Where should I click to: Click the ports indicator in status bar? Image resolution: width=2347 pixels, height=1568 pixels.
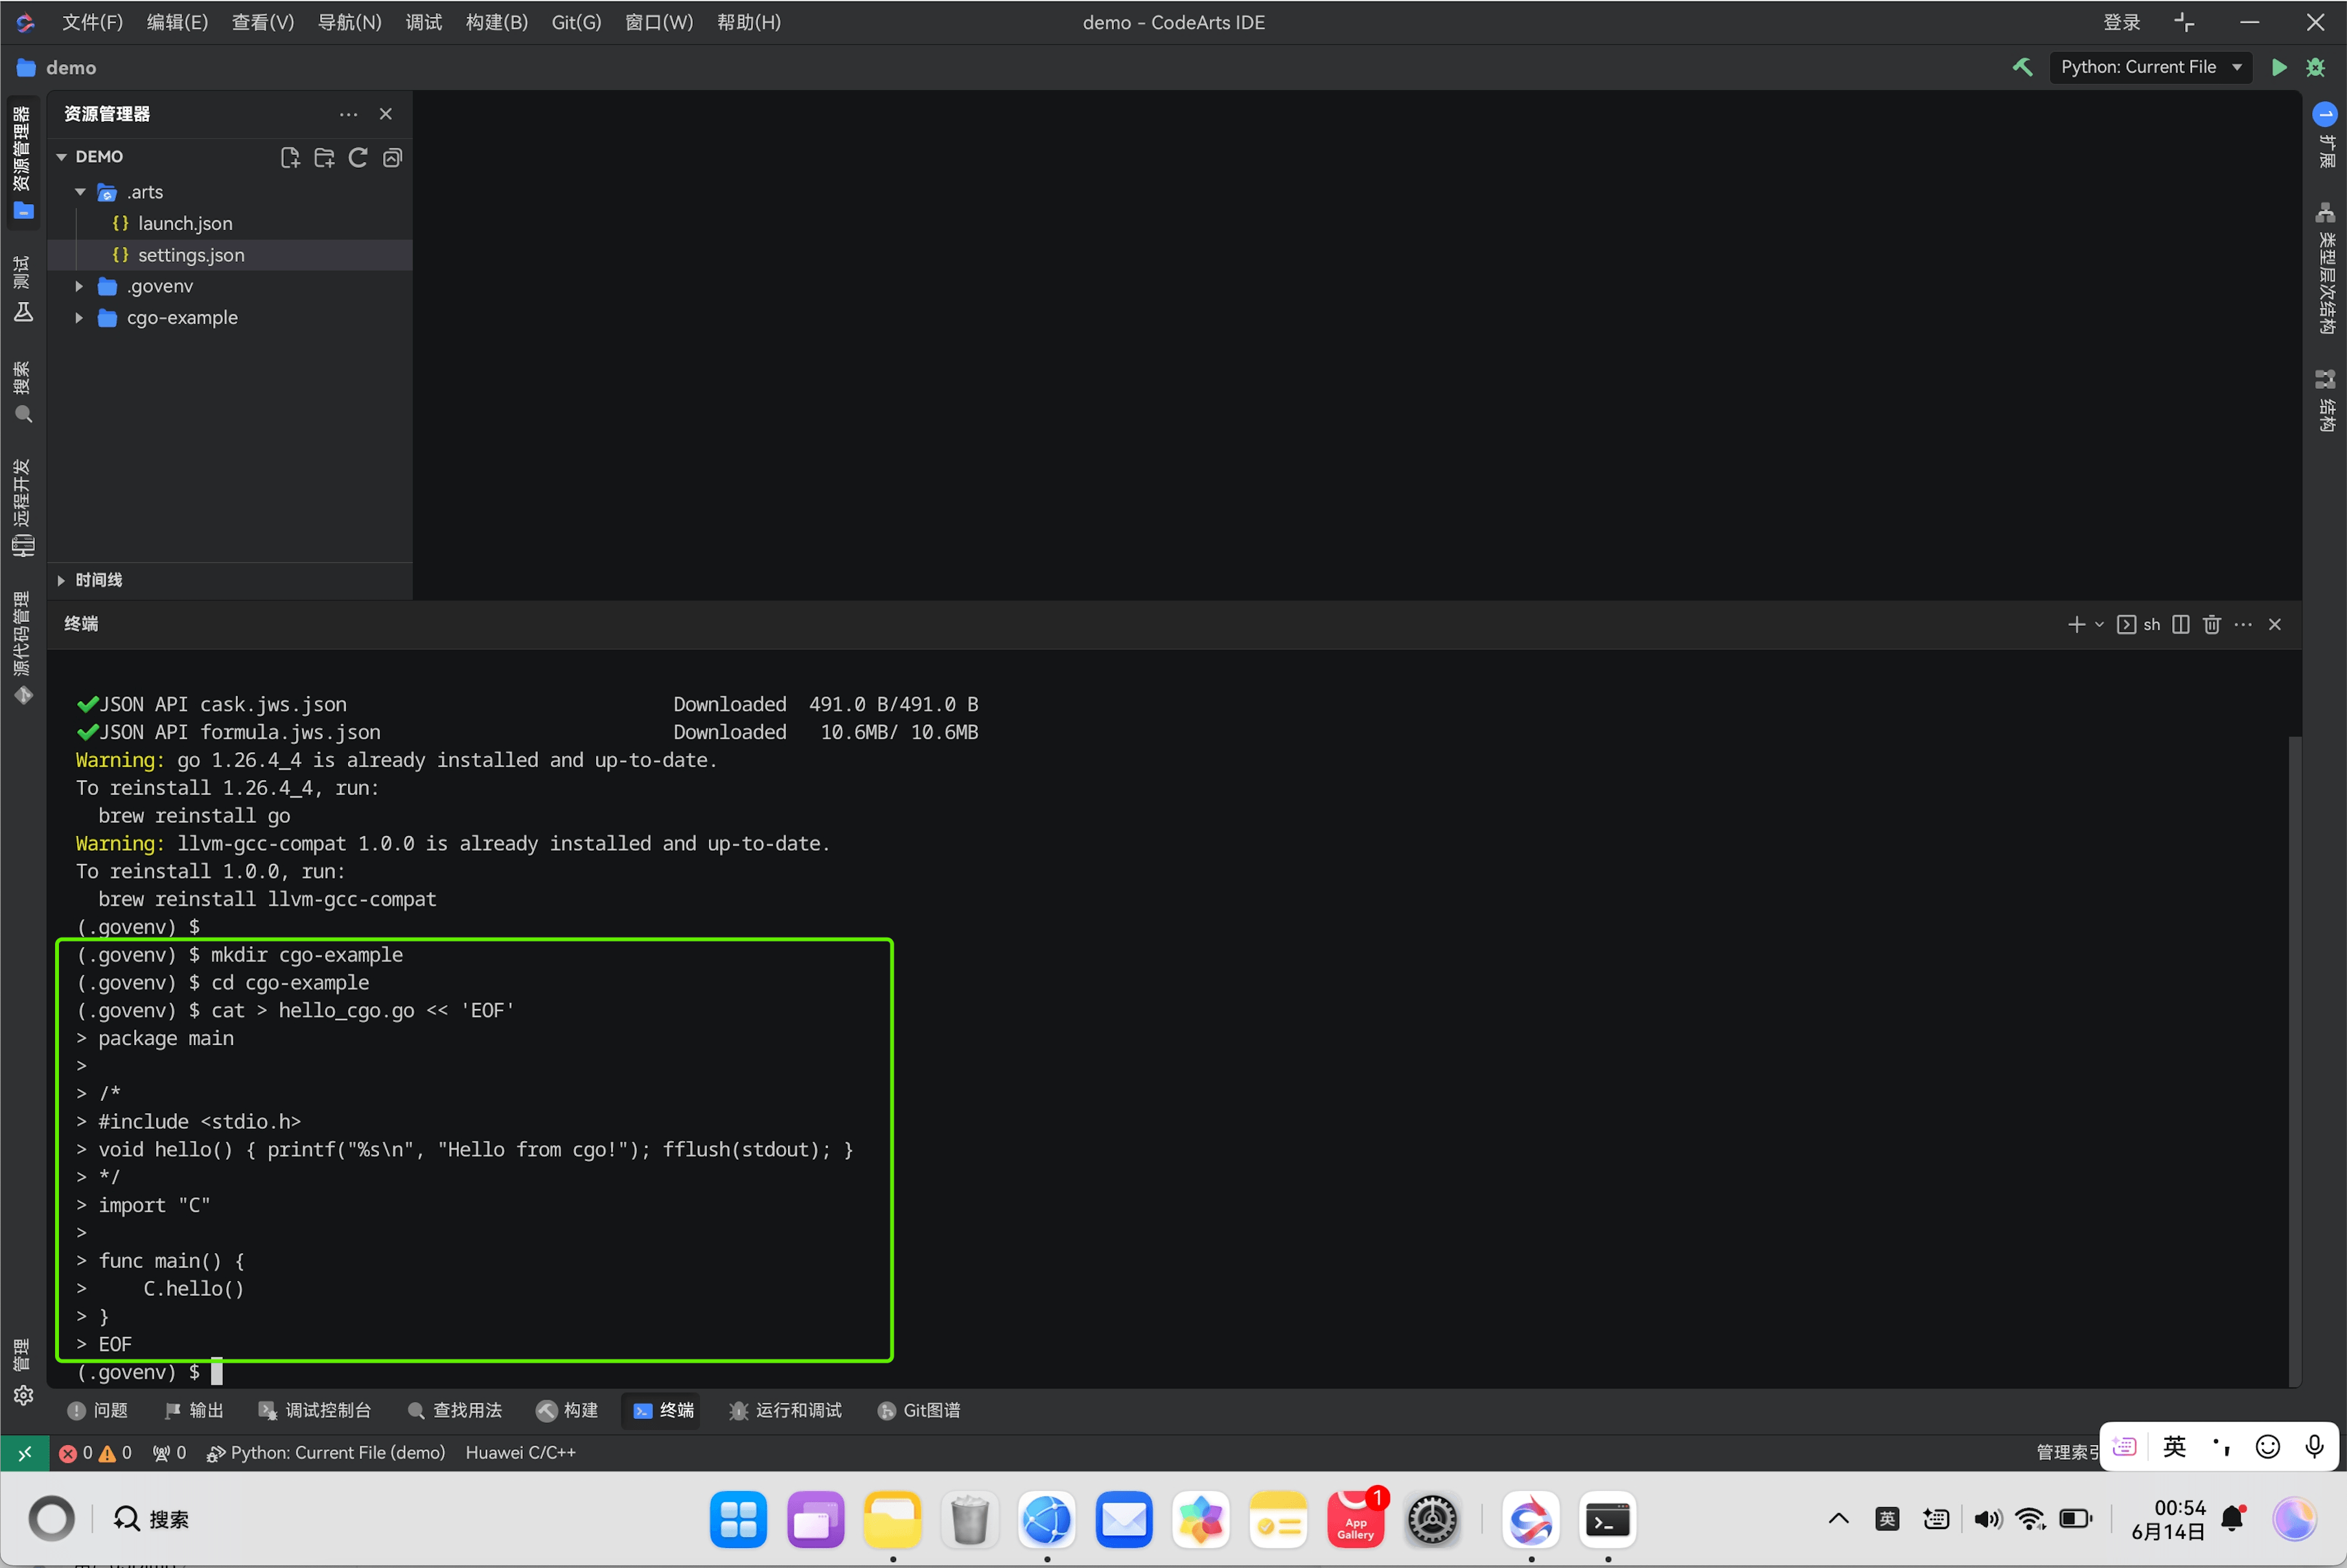tap(169, 1452)
